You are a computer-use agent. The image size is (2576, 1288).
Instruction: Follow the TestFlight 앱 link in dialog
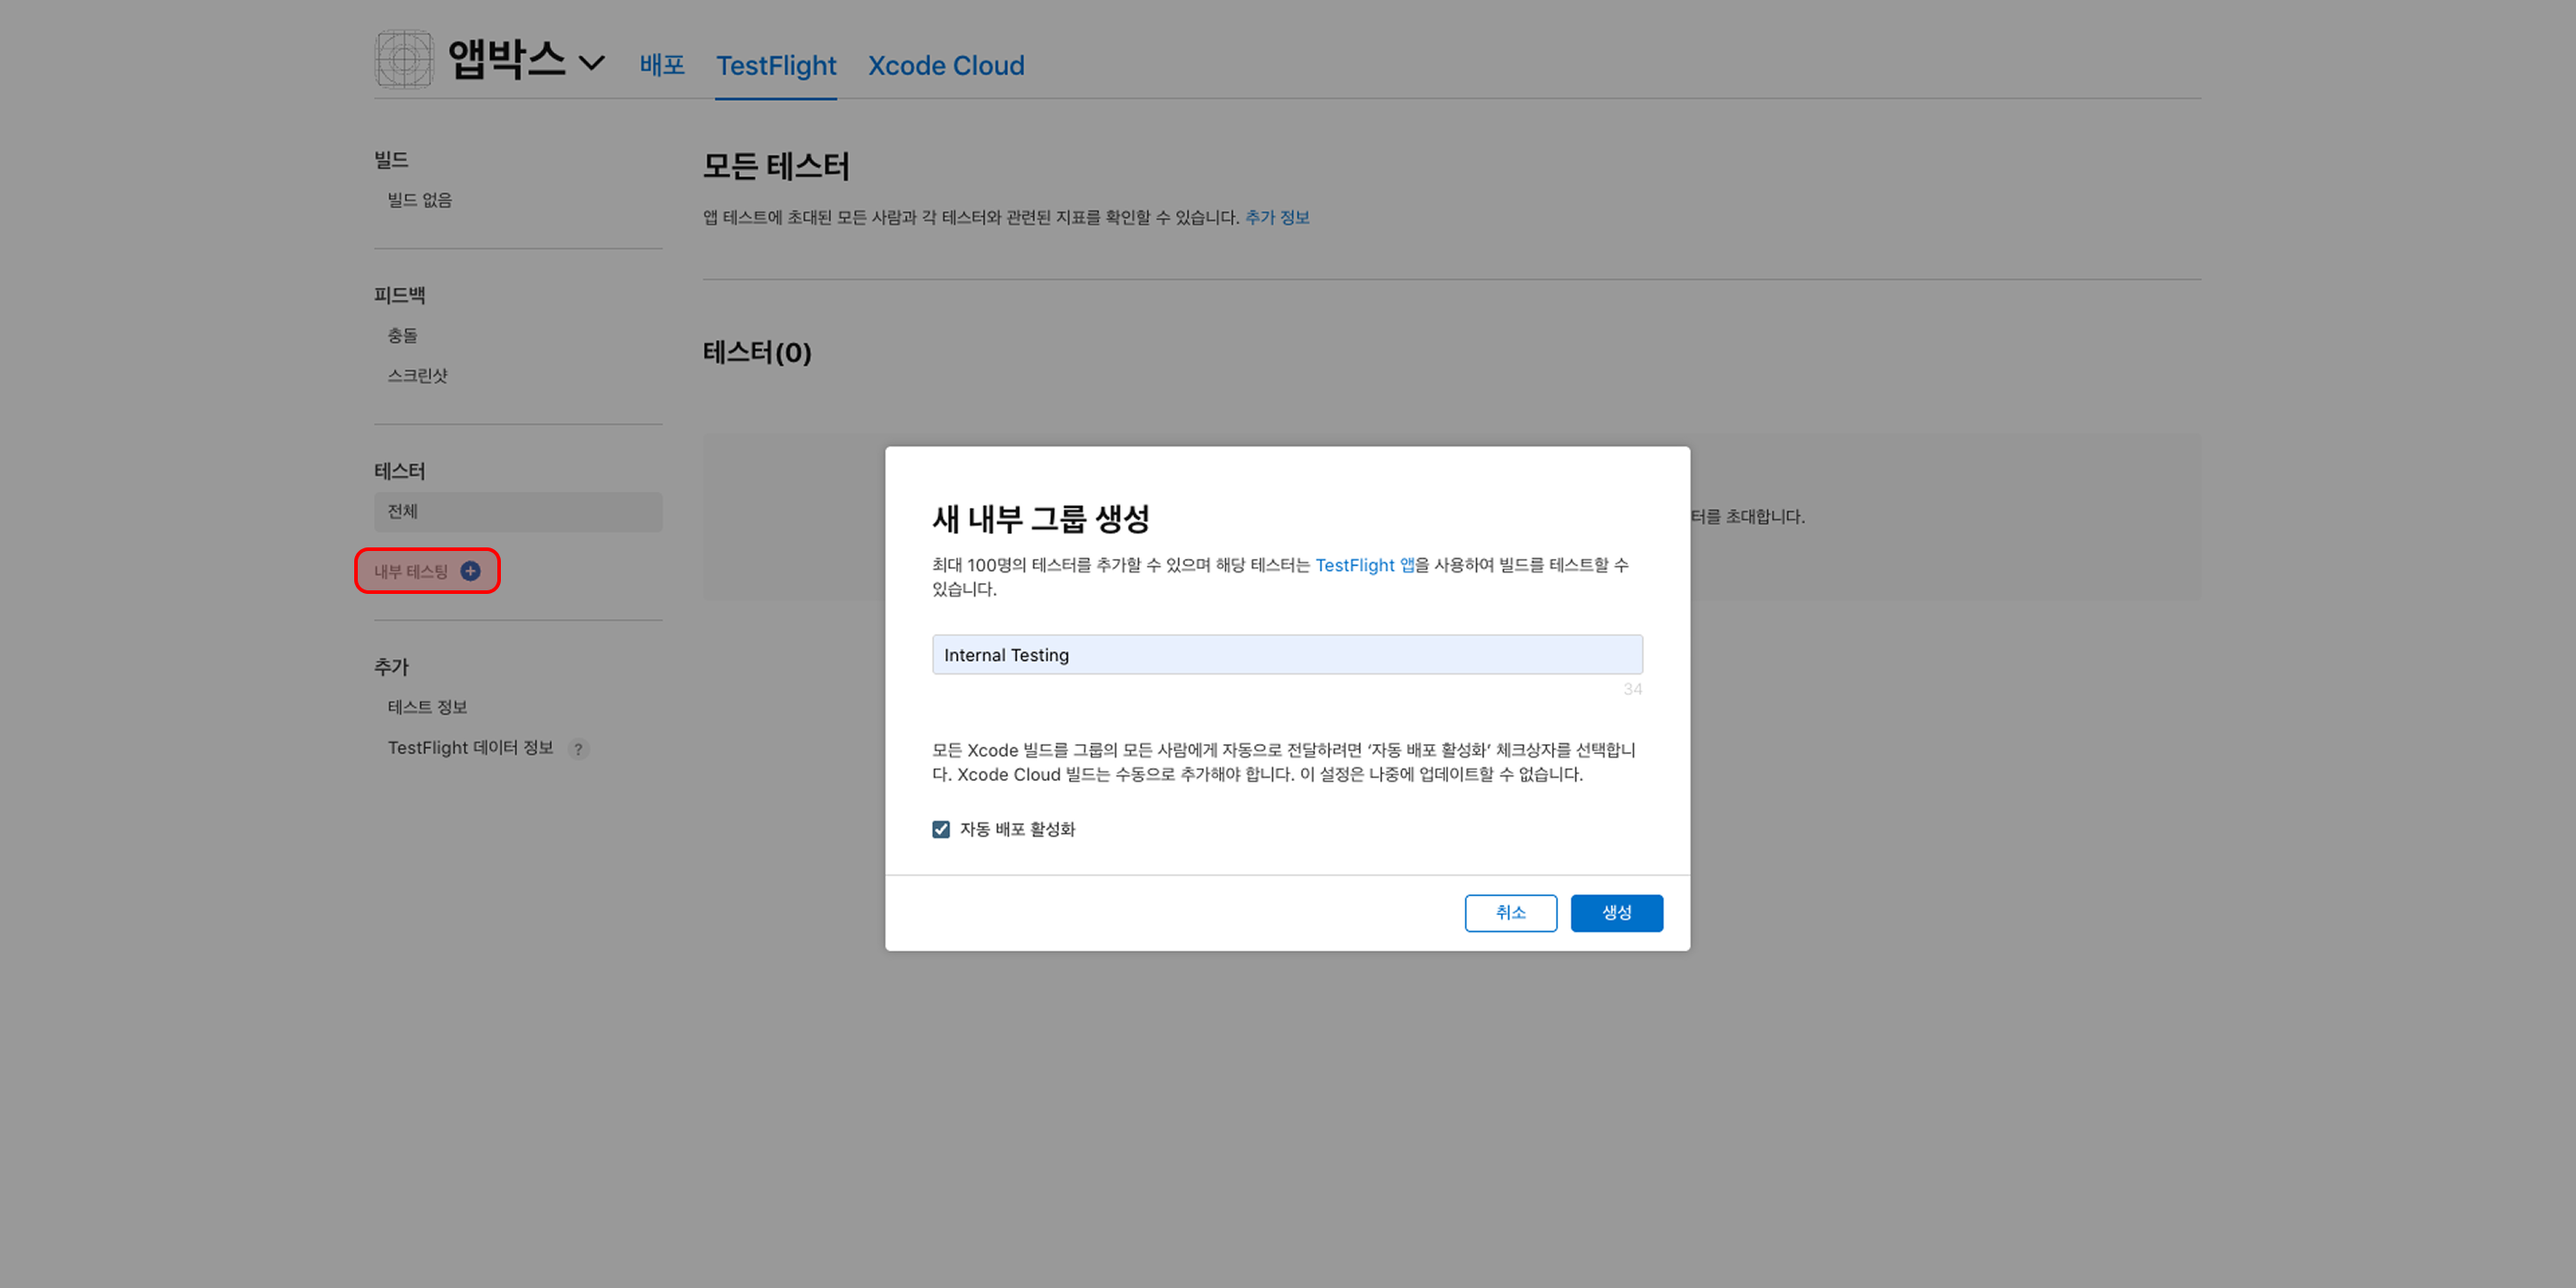[1365, 565]
